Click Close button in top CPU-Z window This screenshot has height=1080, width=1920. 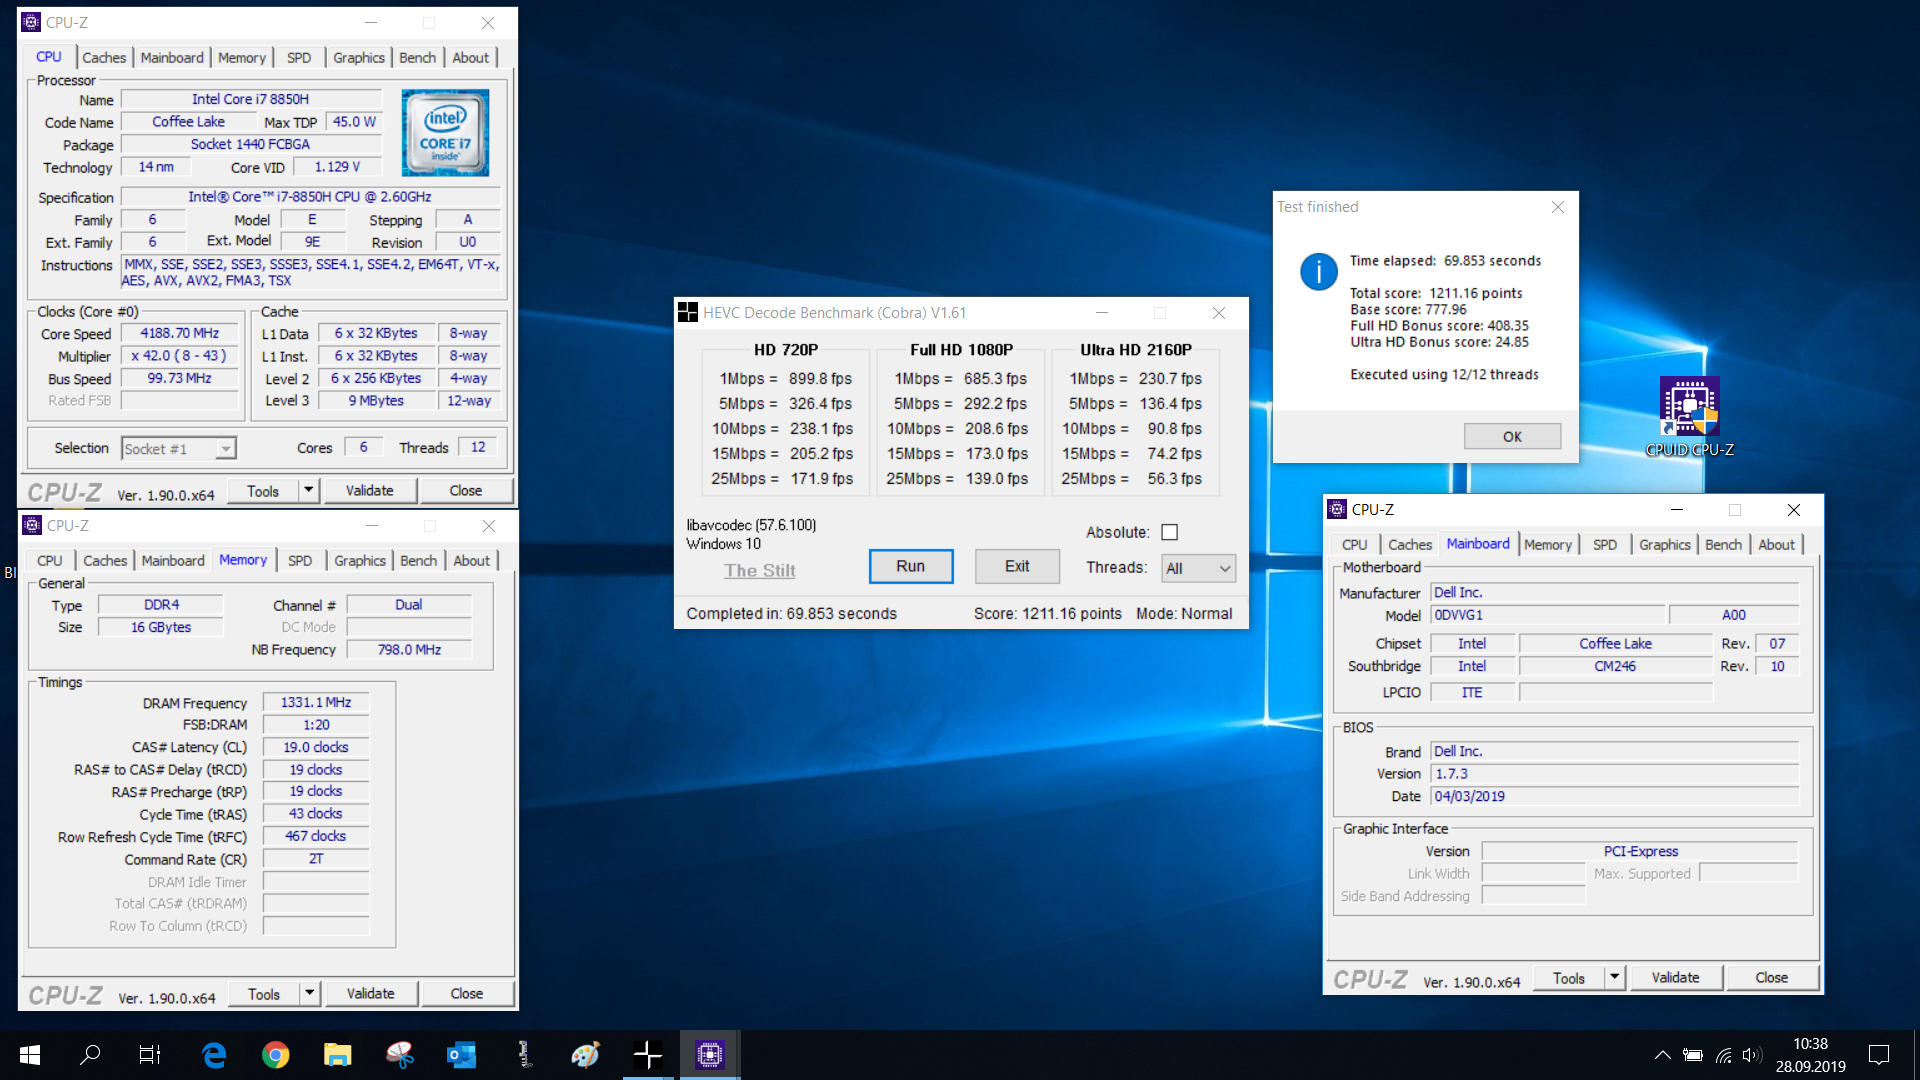466,490
